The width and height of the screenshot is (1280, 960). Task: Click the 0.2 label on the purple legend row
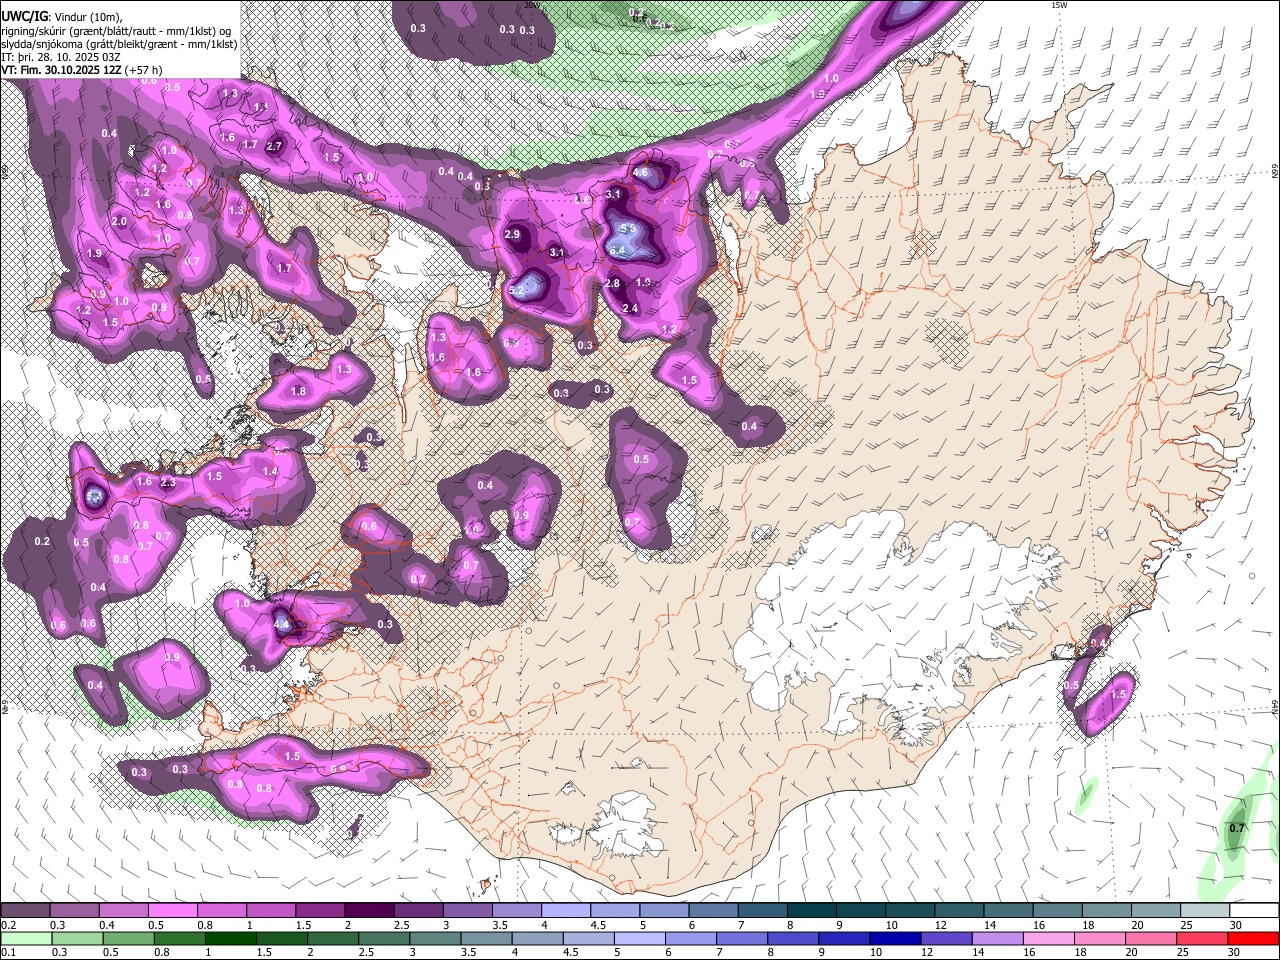pyautogui.click(x=9, y=925)
